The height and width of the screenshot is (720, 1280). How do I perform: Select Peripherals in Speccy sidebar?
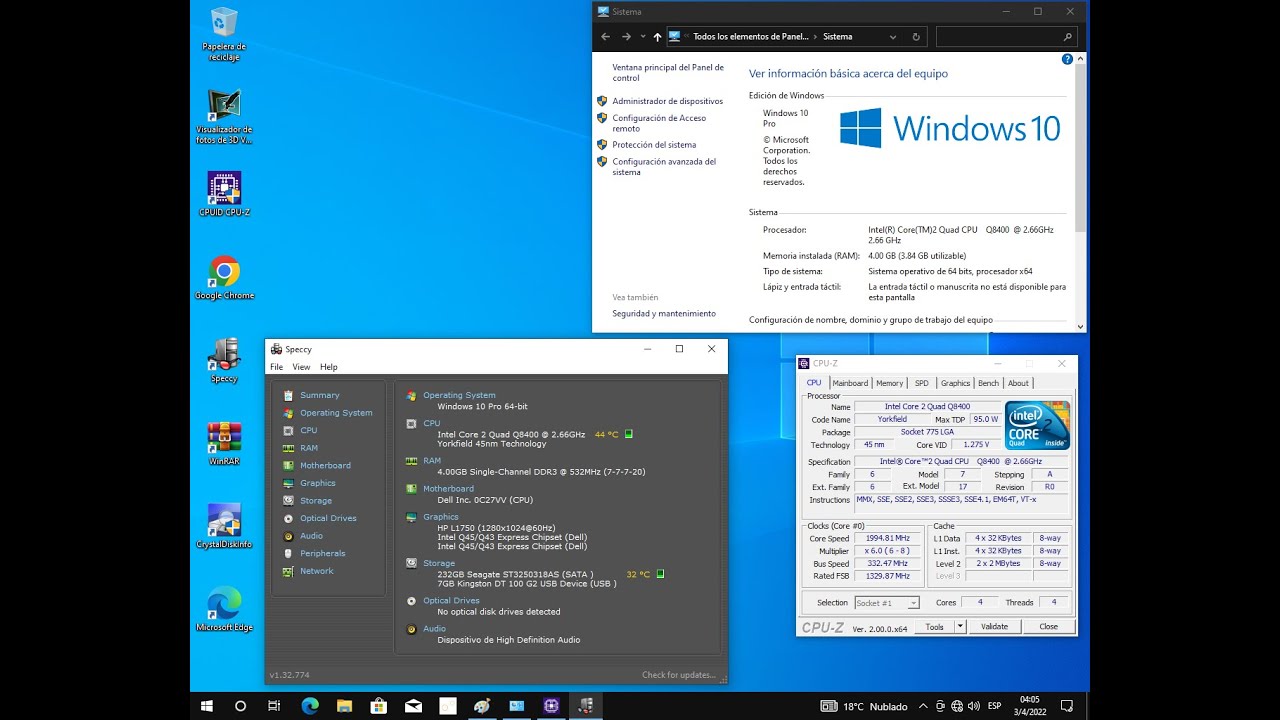[322, 553]
